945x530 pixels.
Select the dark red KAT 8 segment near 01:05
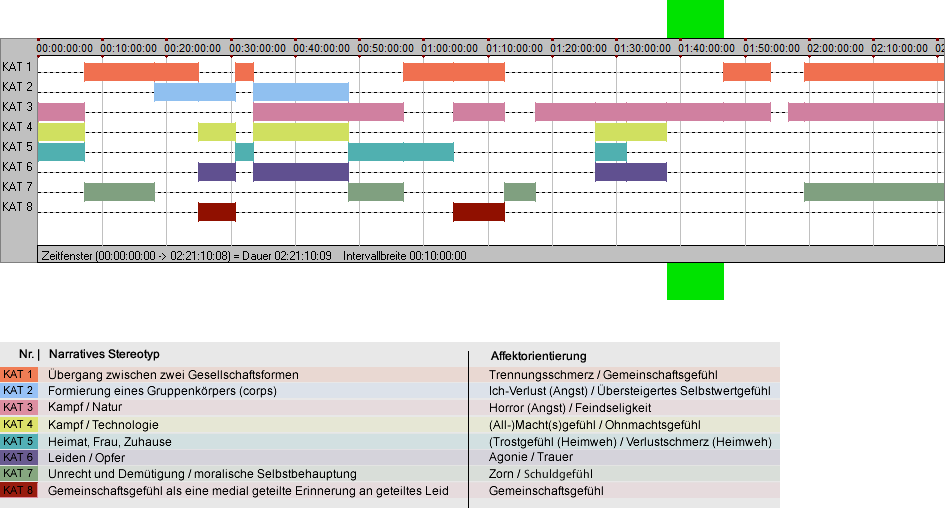(x=479, y=212)
